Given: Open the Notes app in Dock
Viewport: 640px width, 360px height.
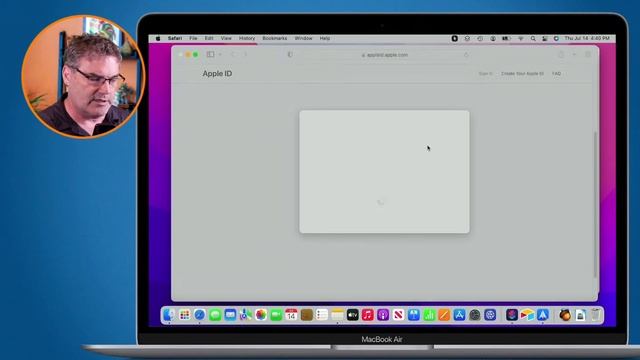Looking at the screenshot, I should [337, 315].
